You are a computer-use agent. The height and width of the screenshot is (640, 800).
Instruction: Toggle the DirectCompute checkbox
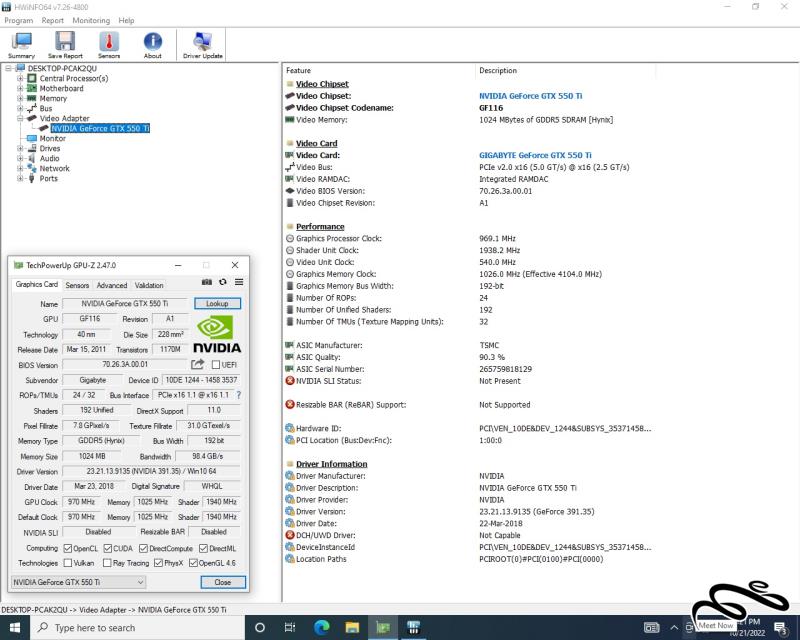[x=143, y=548]
